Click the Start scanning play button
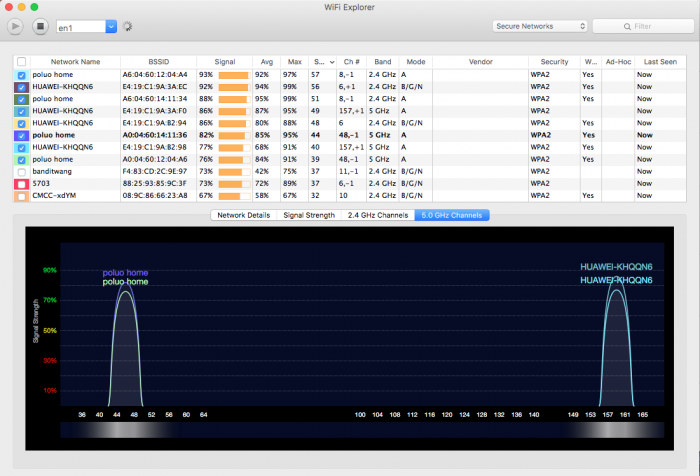The width and height of the screenshot is (700, 476). 16,26
